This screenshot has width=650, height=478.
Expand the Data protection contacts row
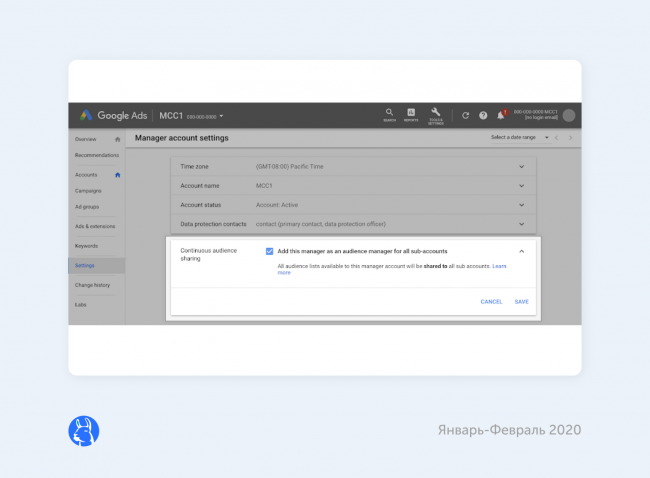tap(521, 224)
